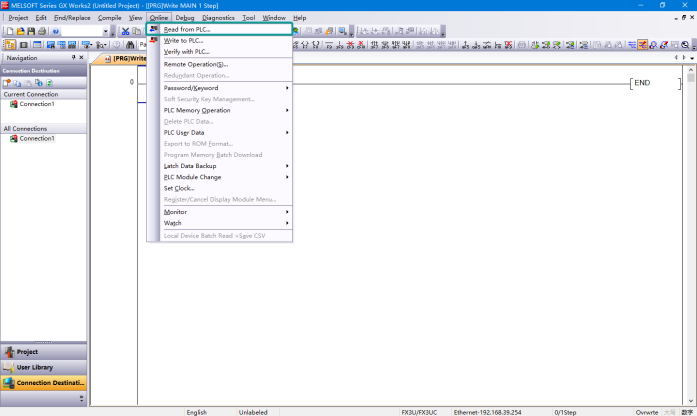Click the new connection icon in Connection Destination
This screenshot has width=697, height=416.
click(7, 83)
